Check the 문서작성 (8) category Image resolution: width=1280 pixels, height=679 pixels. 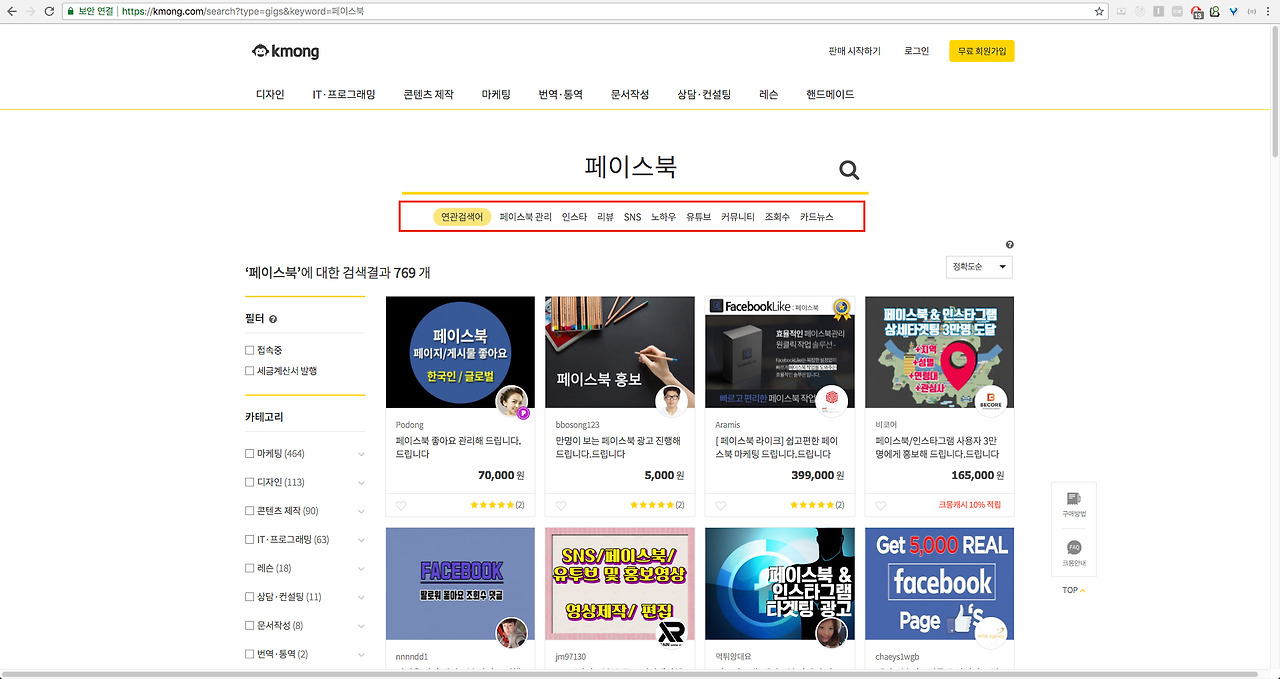click(x=249, y=626)
